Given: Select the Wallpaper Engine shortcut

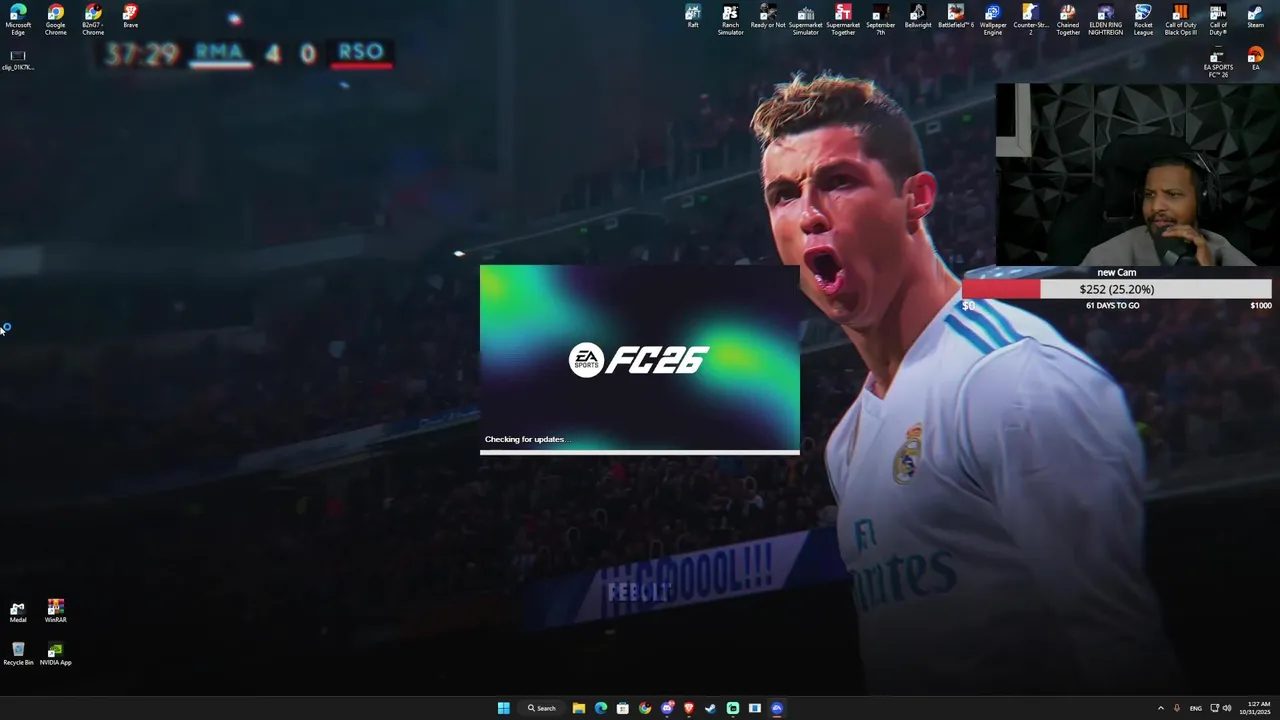Looking at the screenshot, I should (x=993, y=19).
